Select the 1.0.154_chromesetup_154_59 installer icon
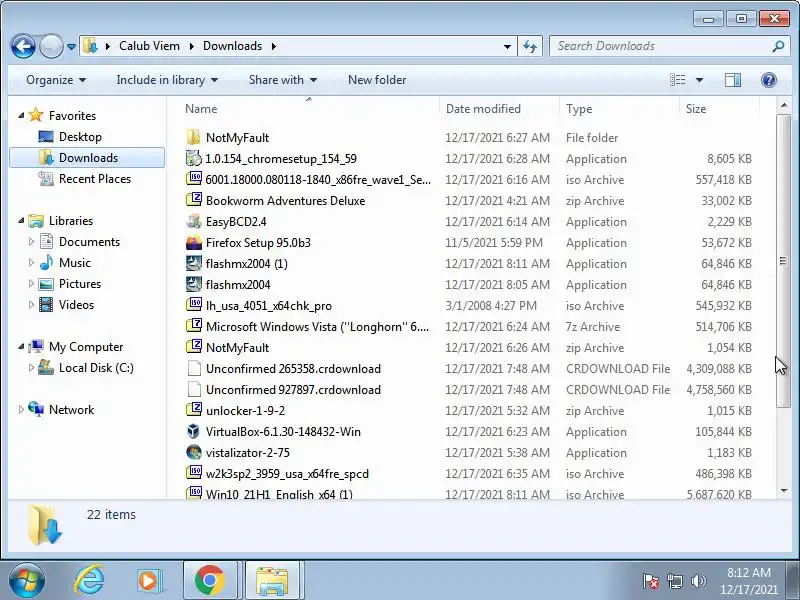The height and width of the screenshot is (600, 800). coord(193,158)
